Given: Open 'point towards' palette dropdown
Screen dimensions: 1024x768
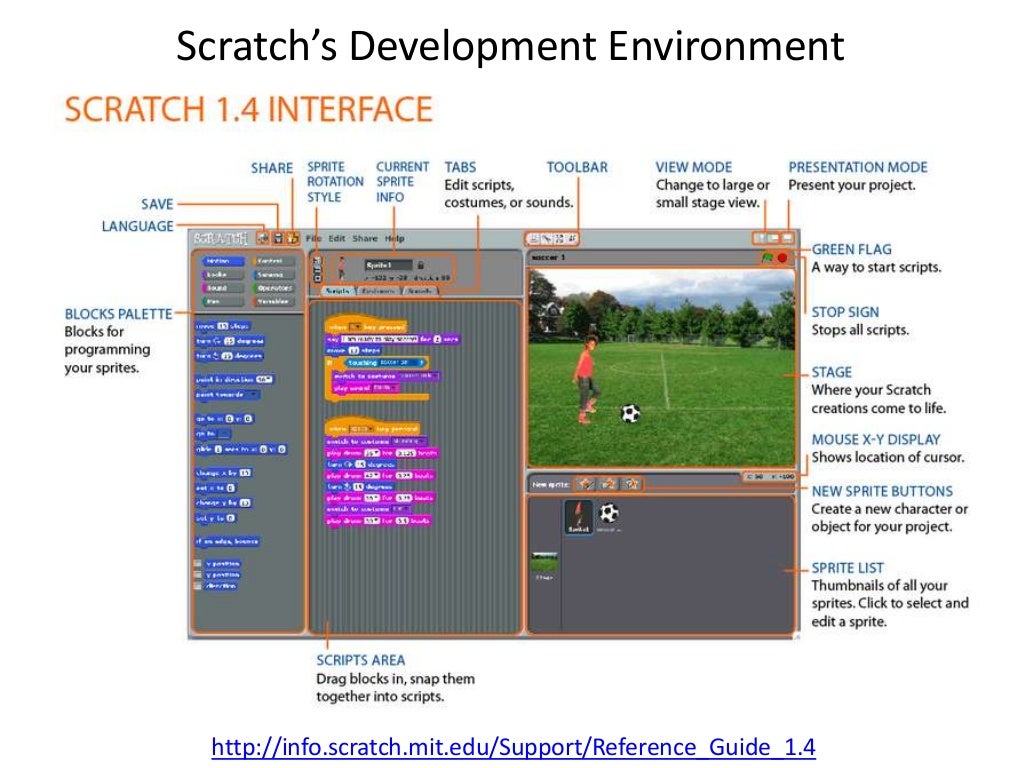Looking at the screenshot, I should coord(253,394).
